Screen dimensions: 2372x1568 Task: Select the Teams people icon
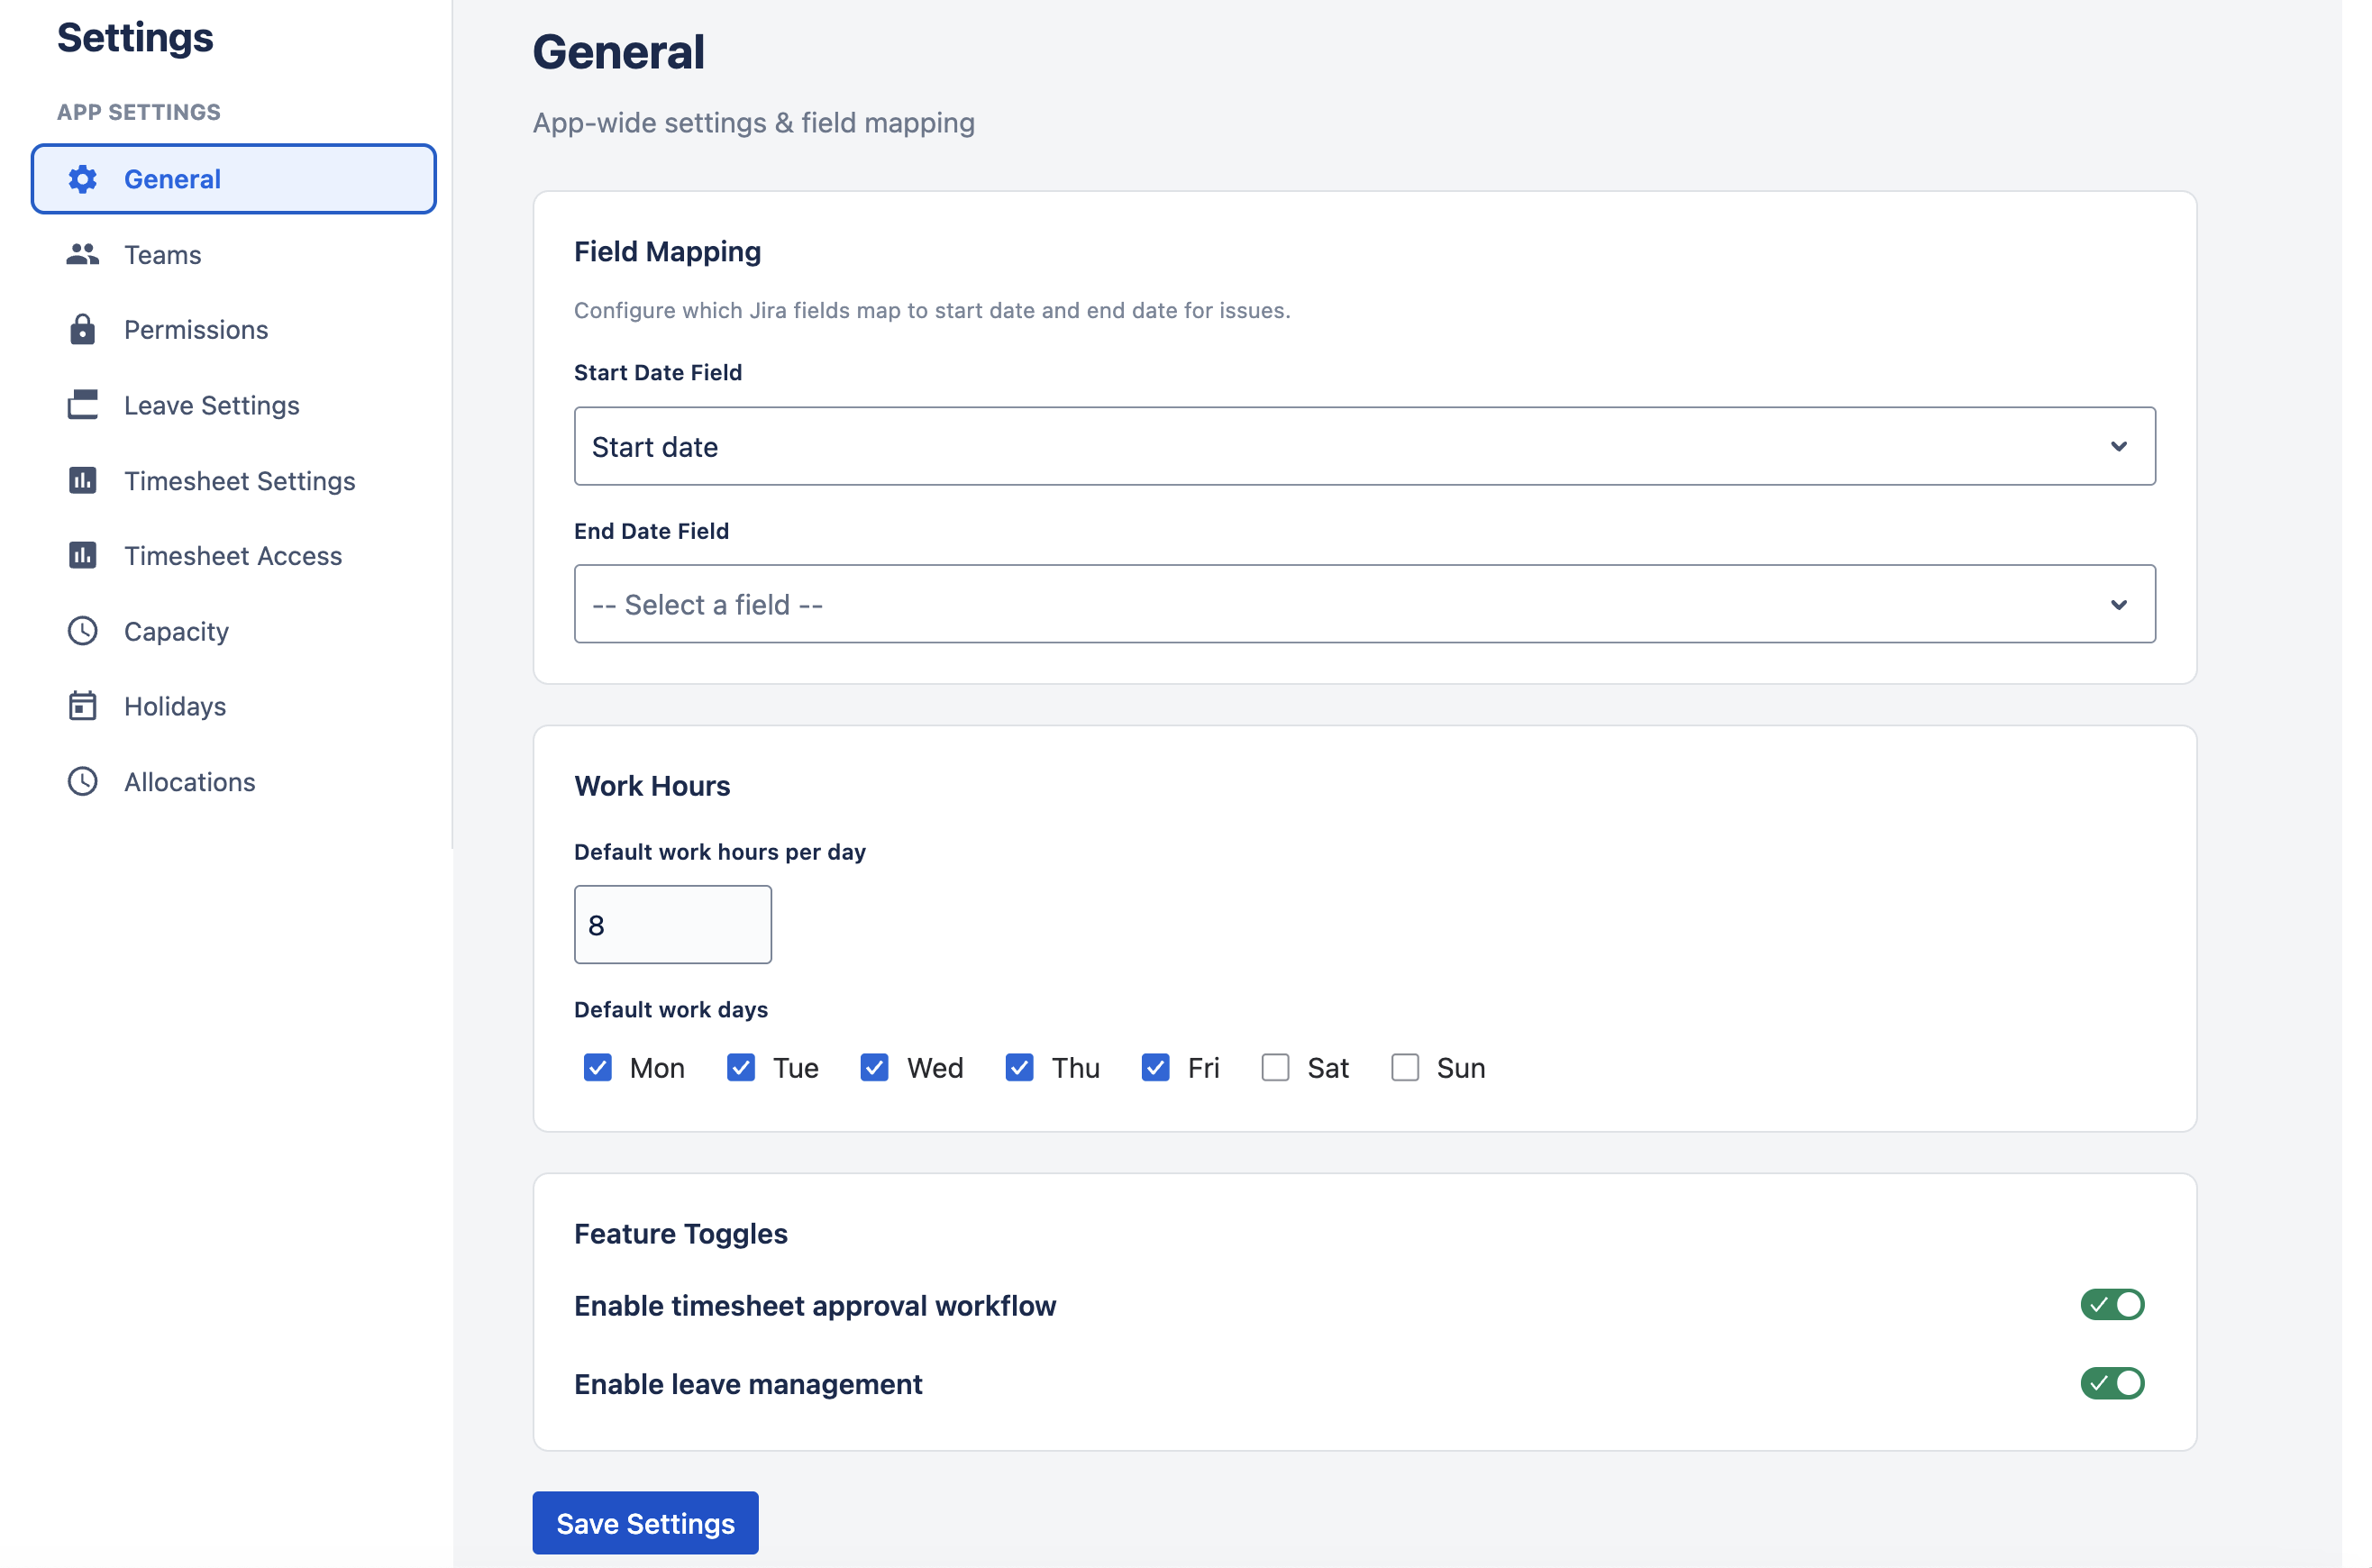click(83, 254)
